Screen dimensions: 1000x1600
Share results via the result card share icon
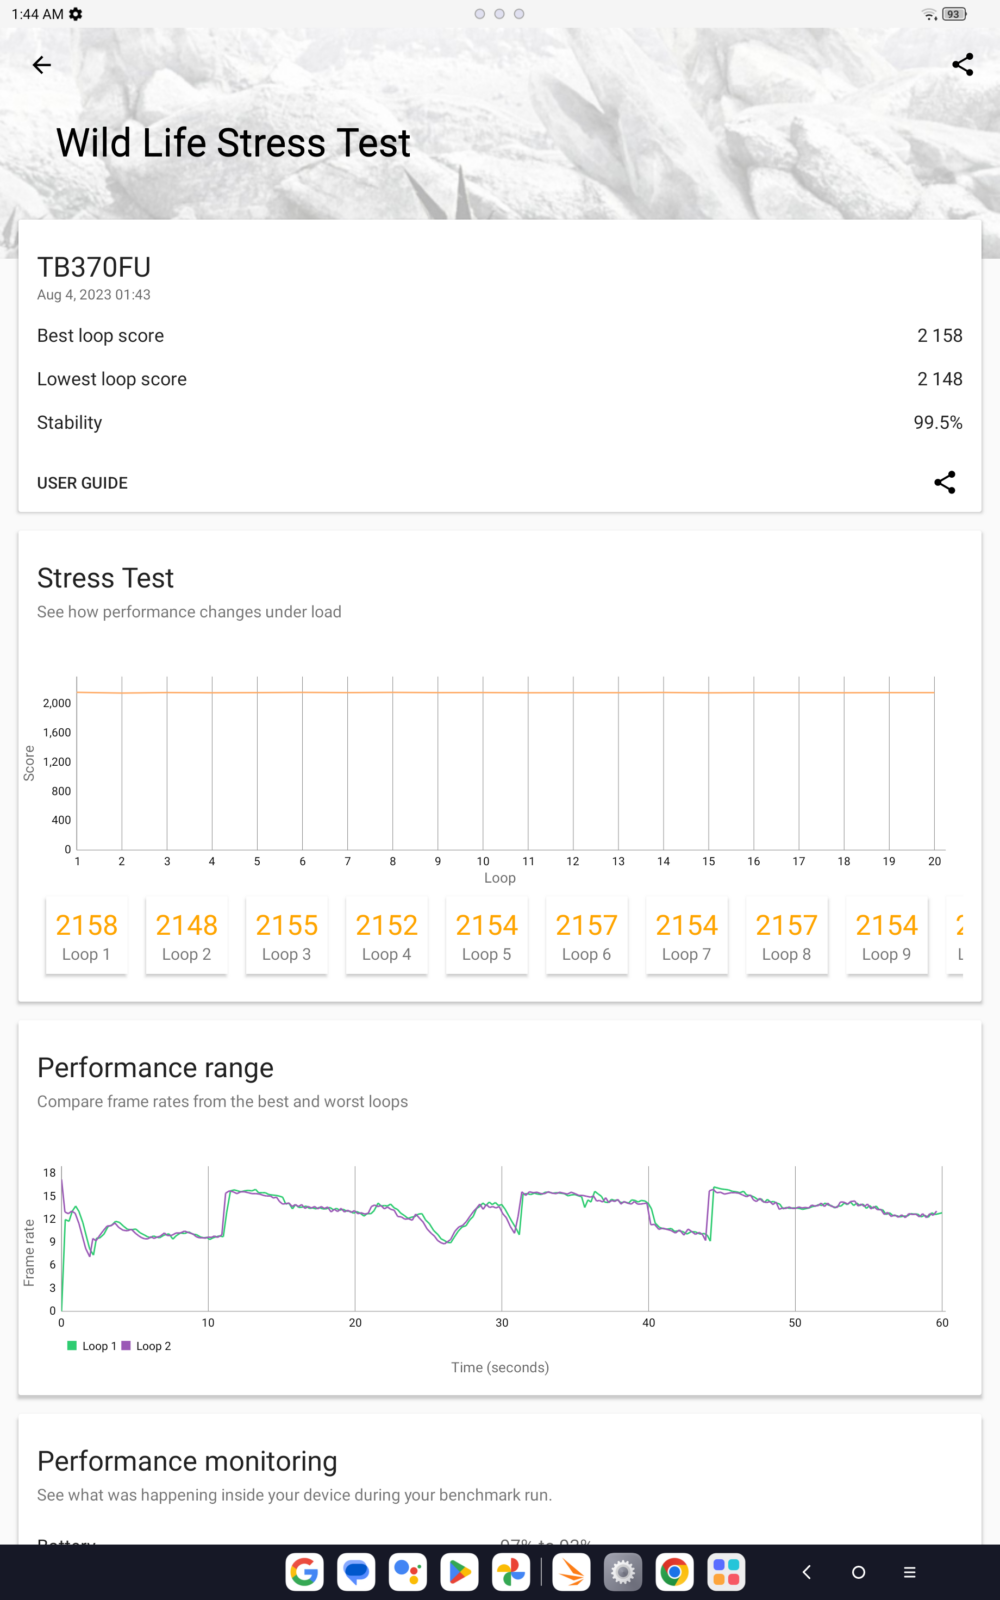point(944,483)
